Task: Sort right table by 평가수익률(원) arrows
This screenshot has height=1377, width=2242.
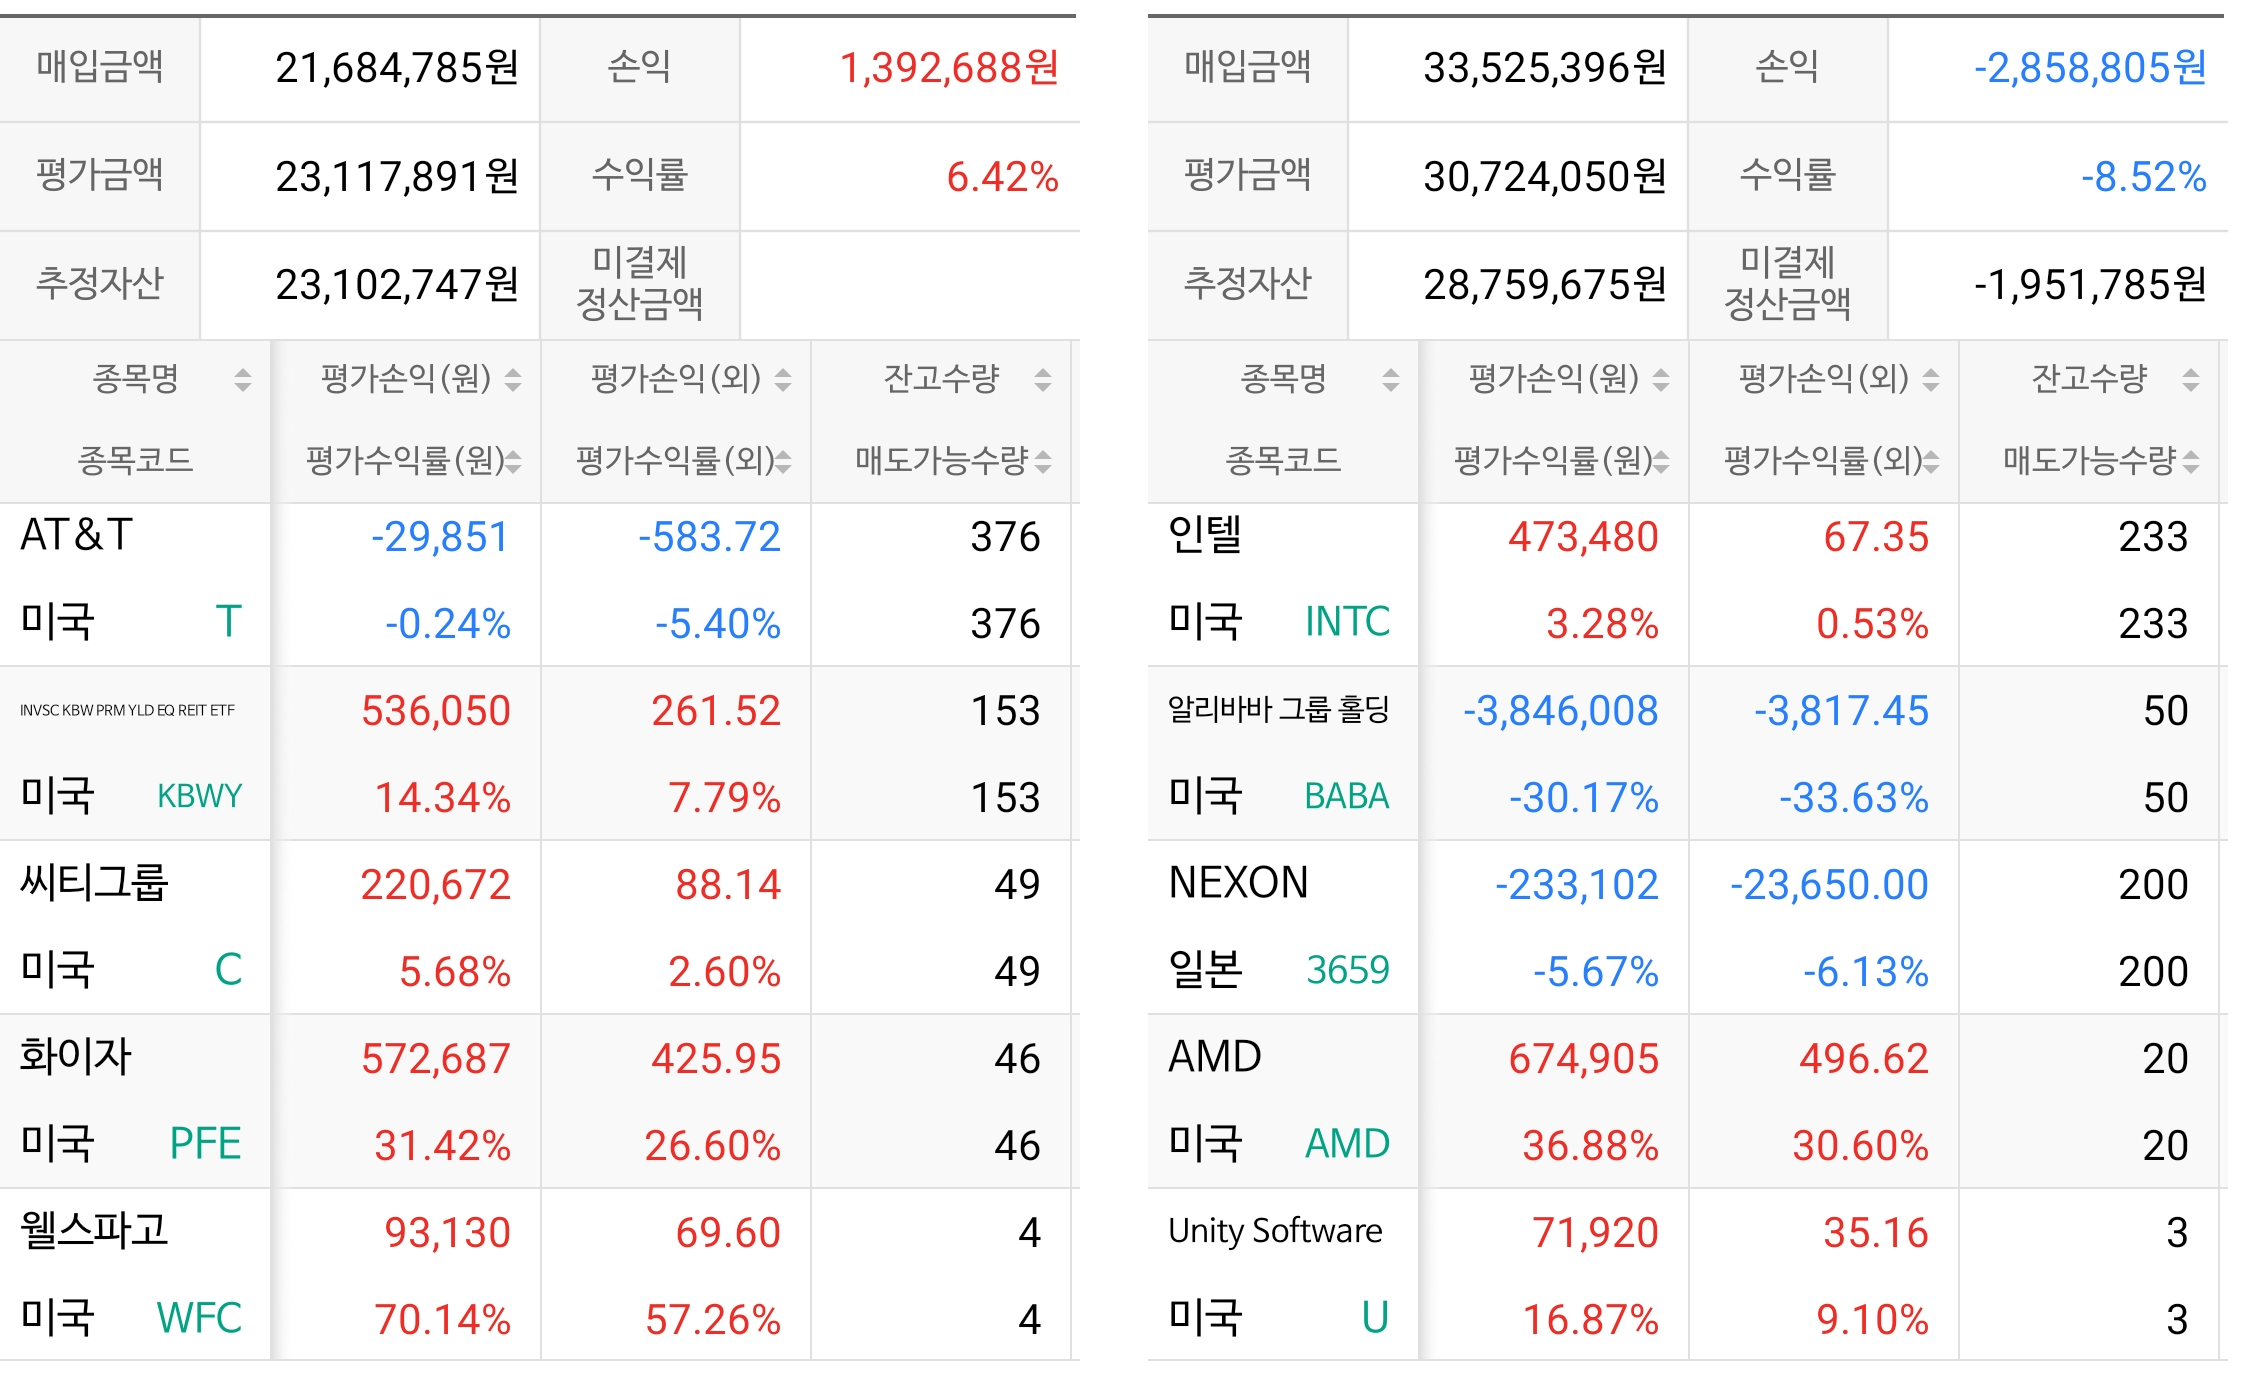Action: 1661,461
